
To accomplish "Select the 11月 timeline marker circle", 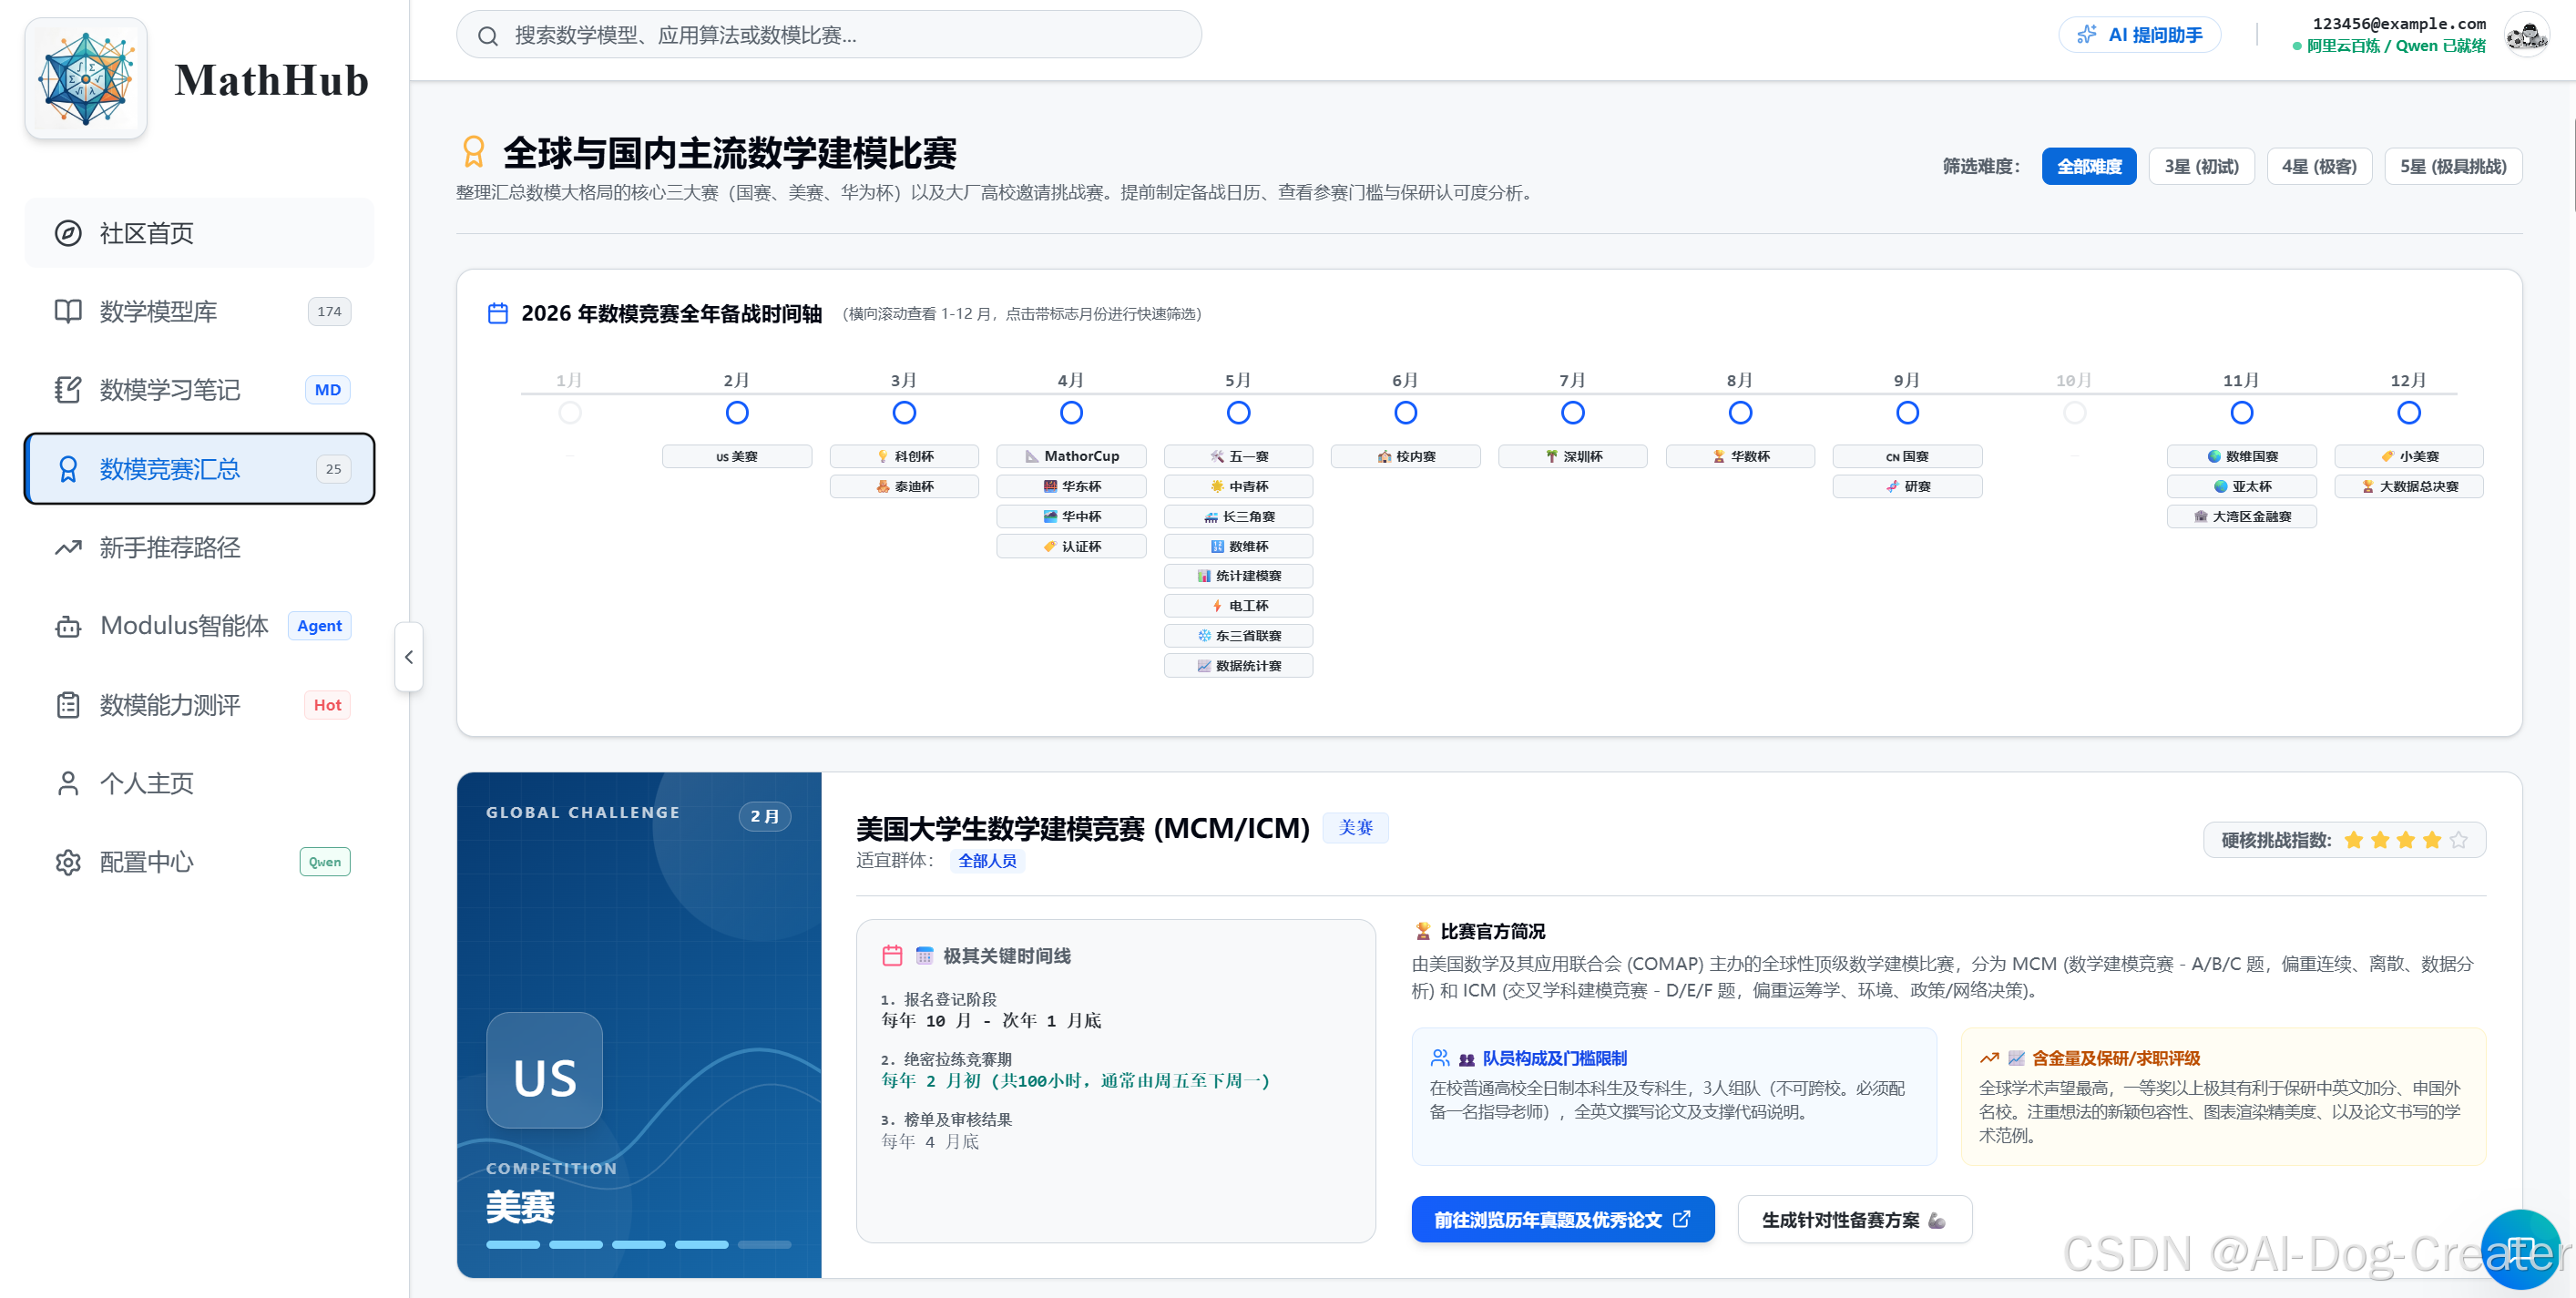I will coord(2242,412).
